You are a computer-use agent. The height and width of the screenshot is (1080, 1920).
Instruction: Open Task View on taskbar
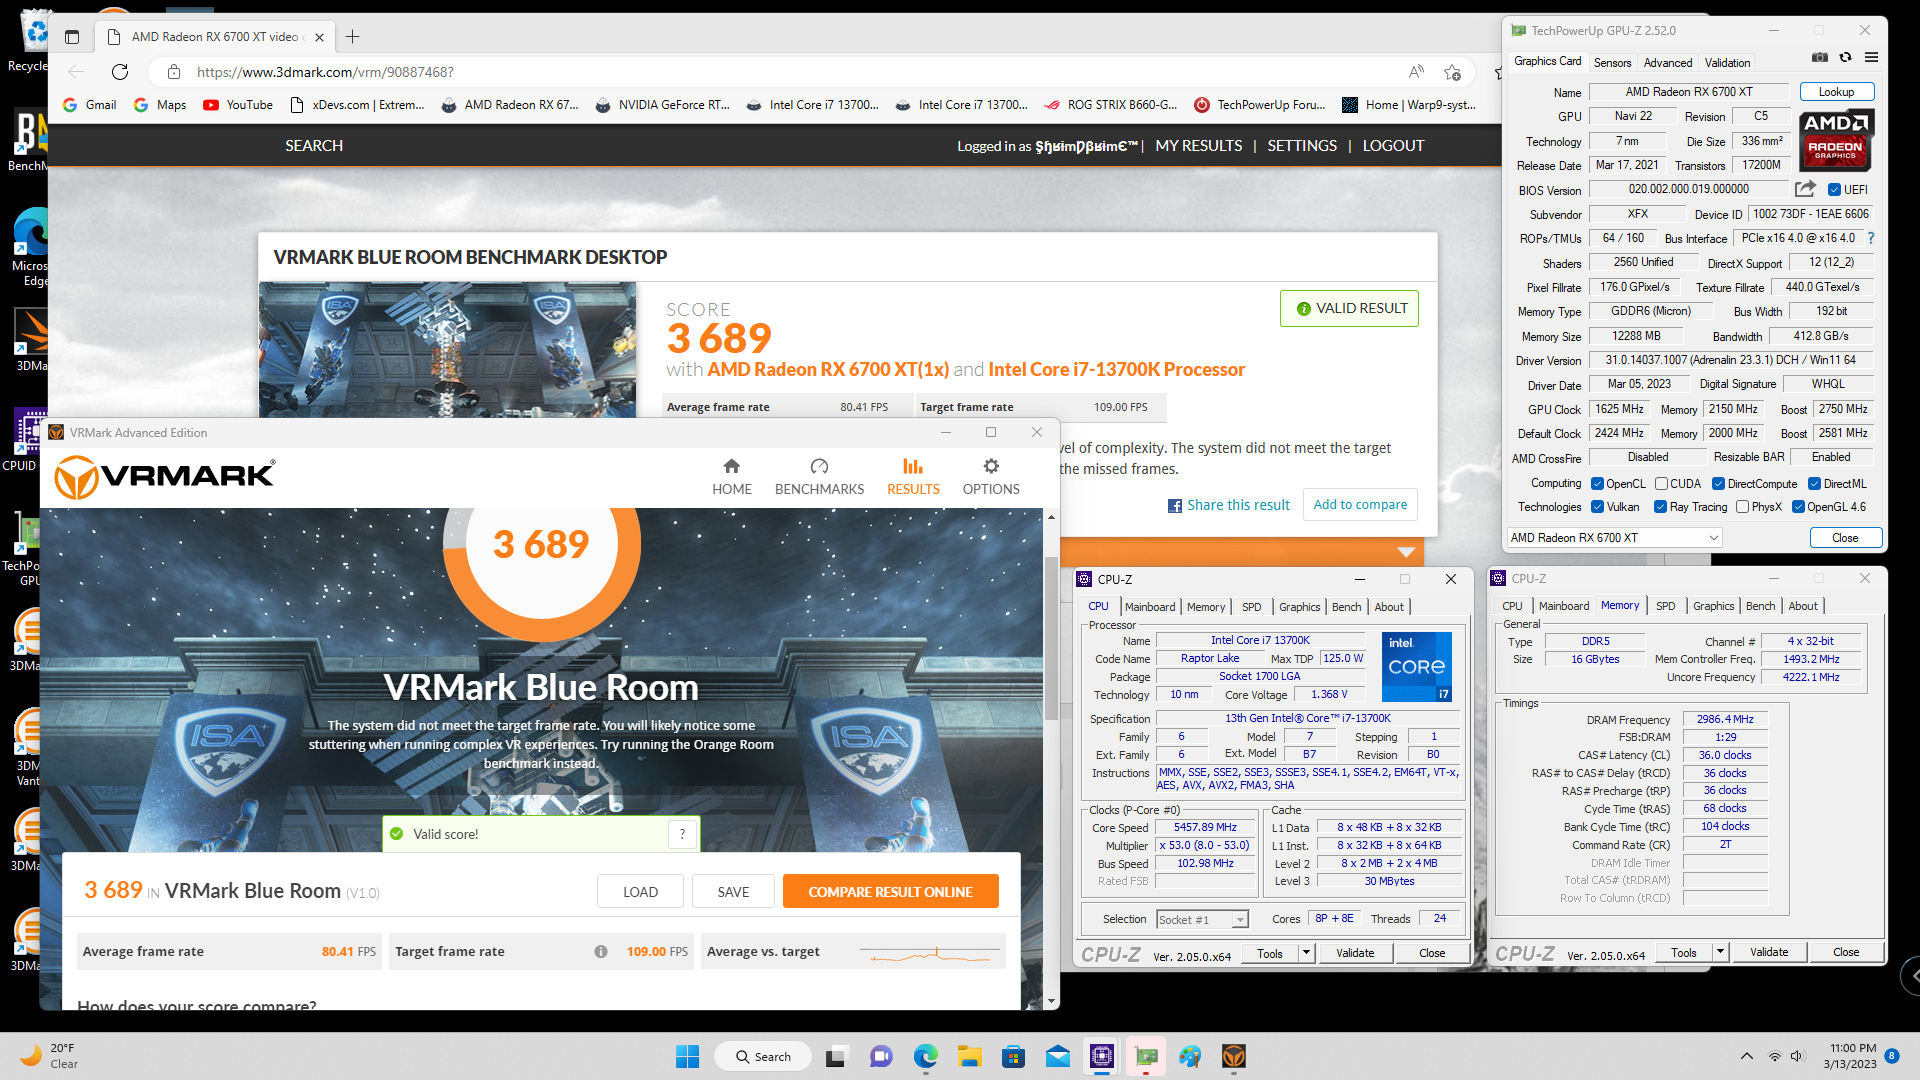click(x=836, y=1057)
